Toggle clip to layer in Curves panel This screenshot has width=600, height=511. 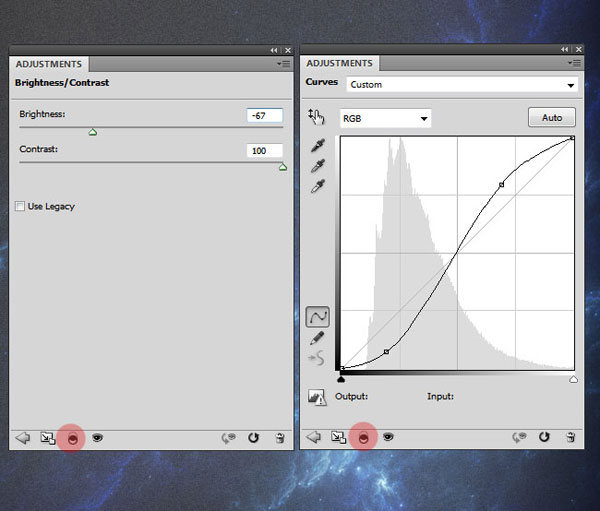coord(364,437)
